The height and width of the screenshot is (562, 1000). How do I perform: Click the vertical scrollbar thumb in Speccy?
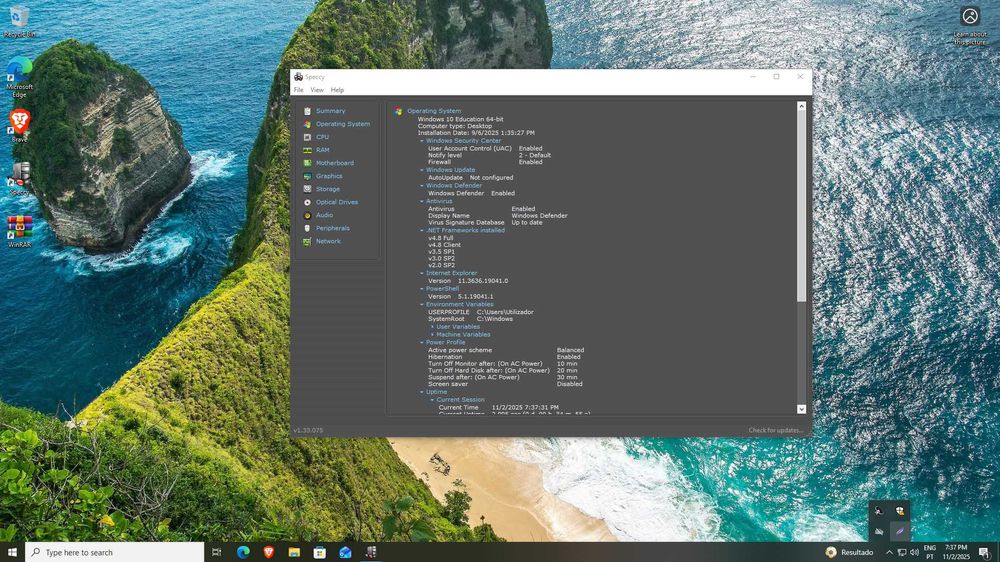point(802,207)
